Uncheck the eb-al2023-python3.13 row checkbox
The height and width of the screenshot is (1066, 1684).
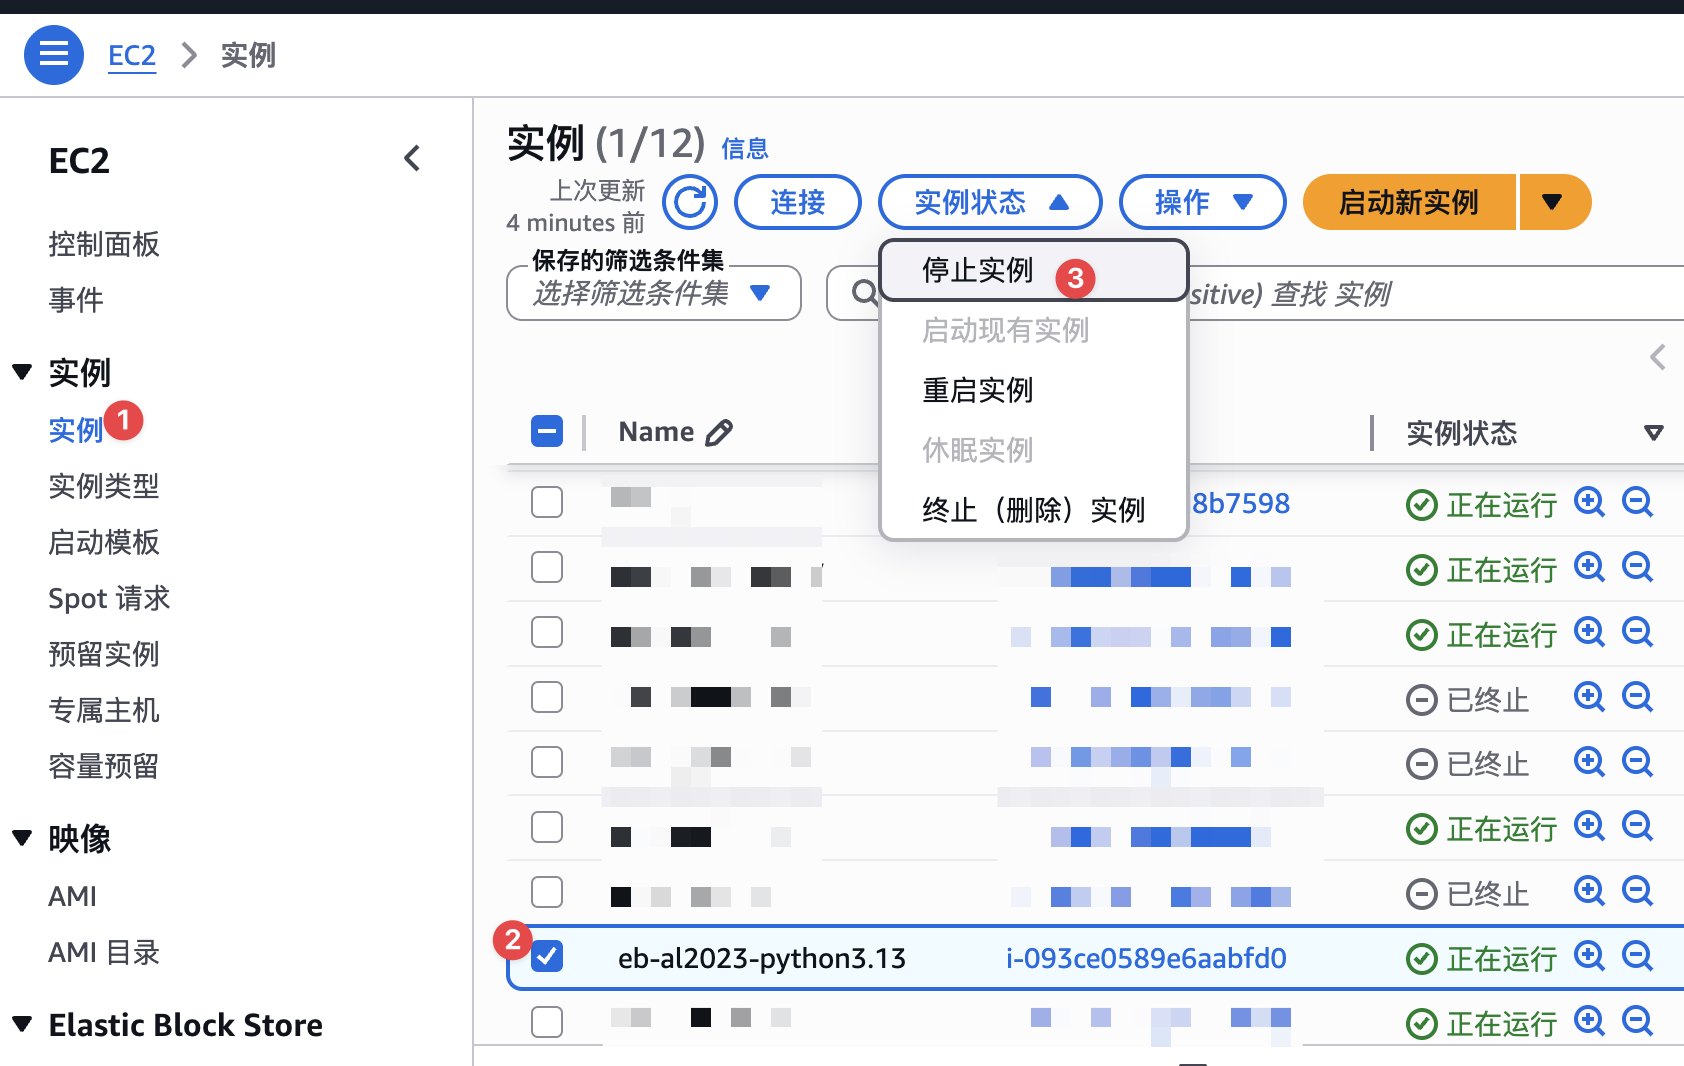click(x=547, y=957)
